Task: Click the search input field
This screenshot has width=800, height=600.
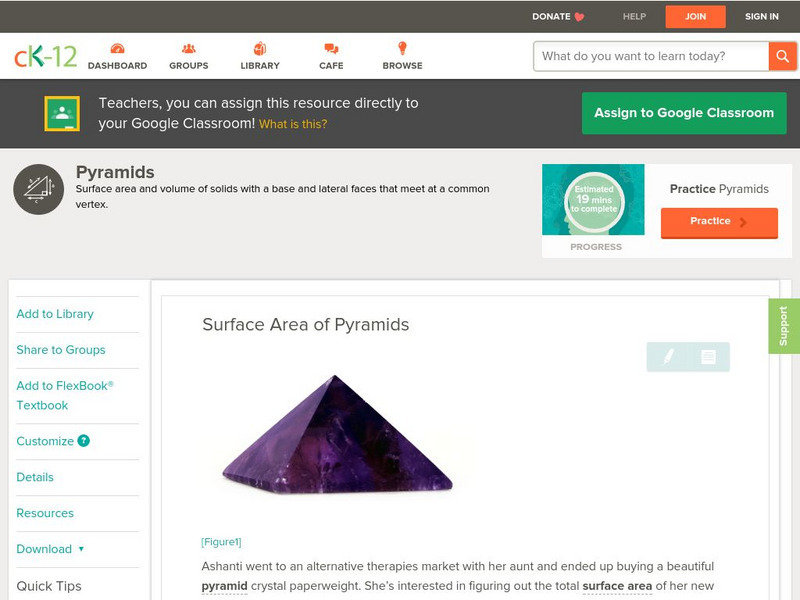Action: point(651,56)
